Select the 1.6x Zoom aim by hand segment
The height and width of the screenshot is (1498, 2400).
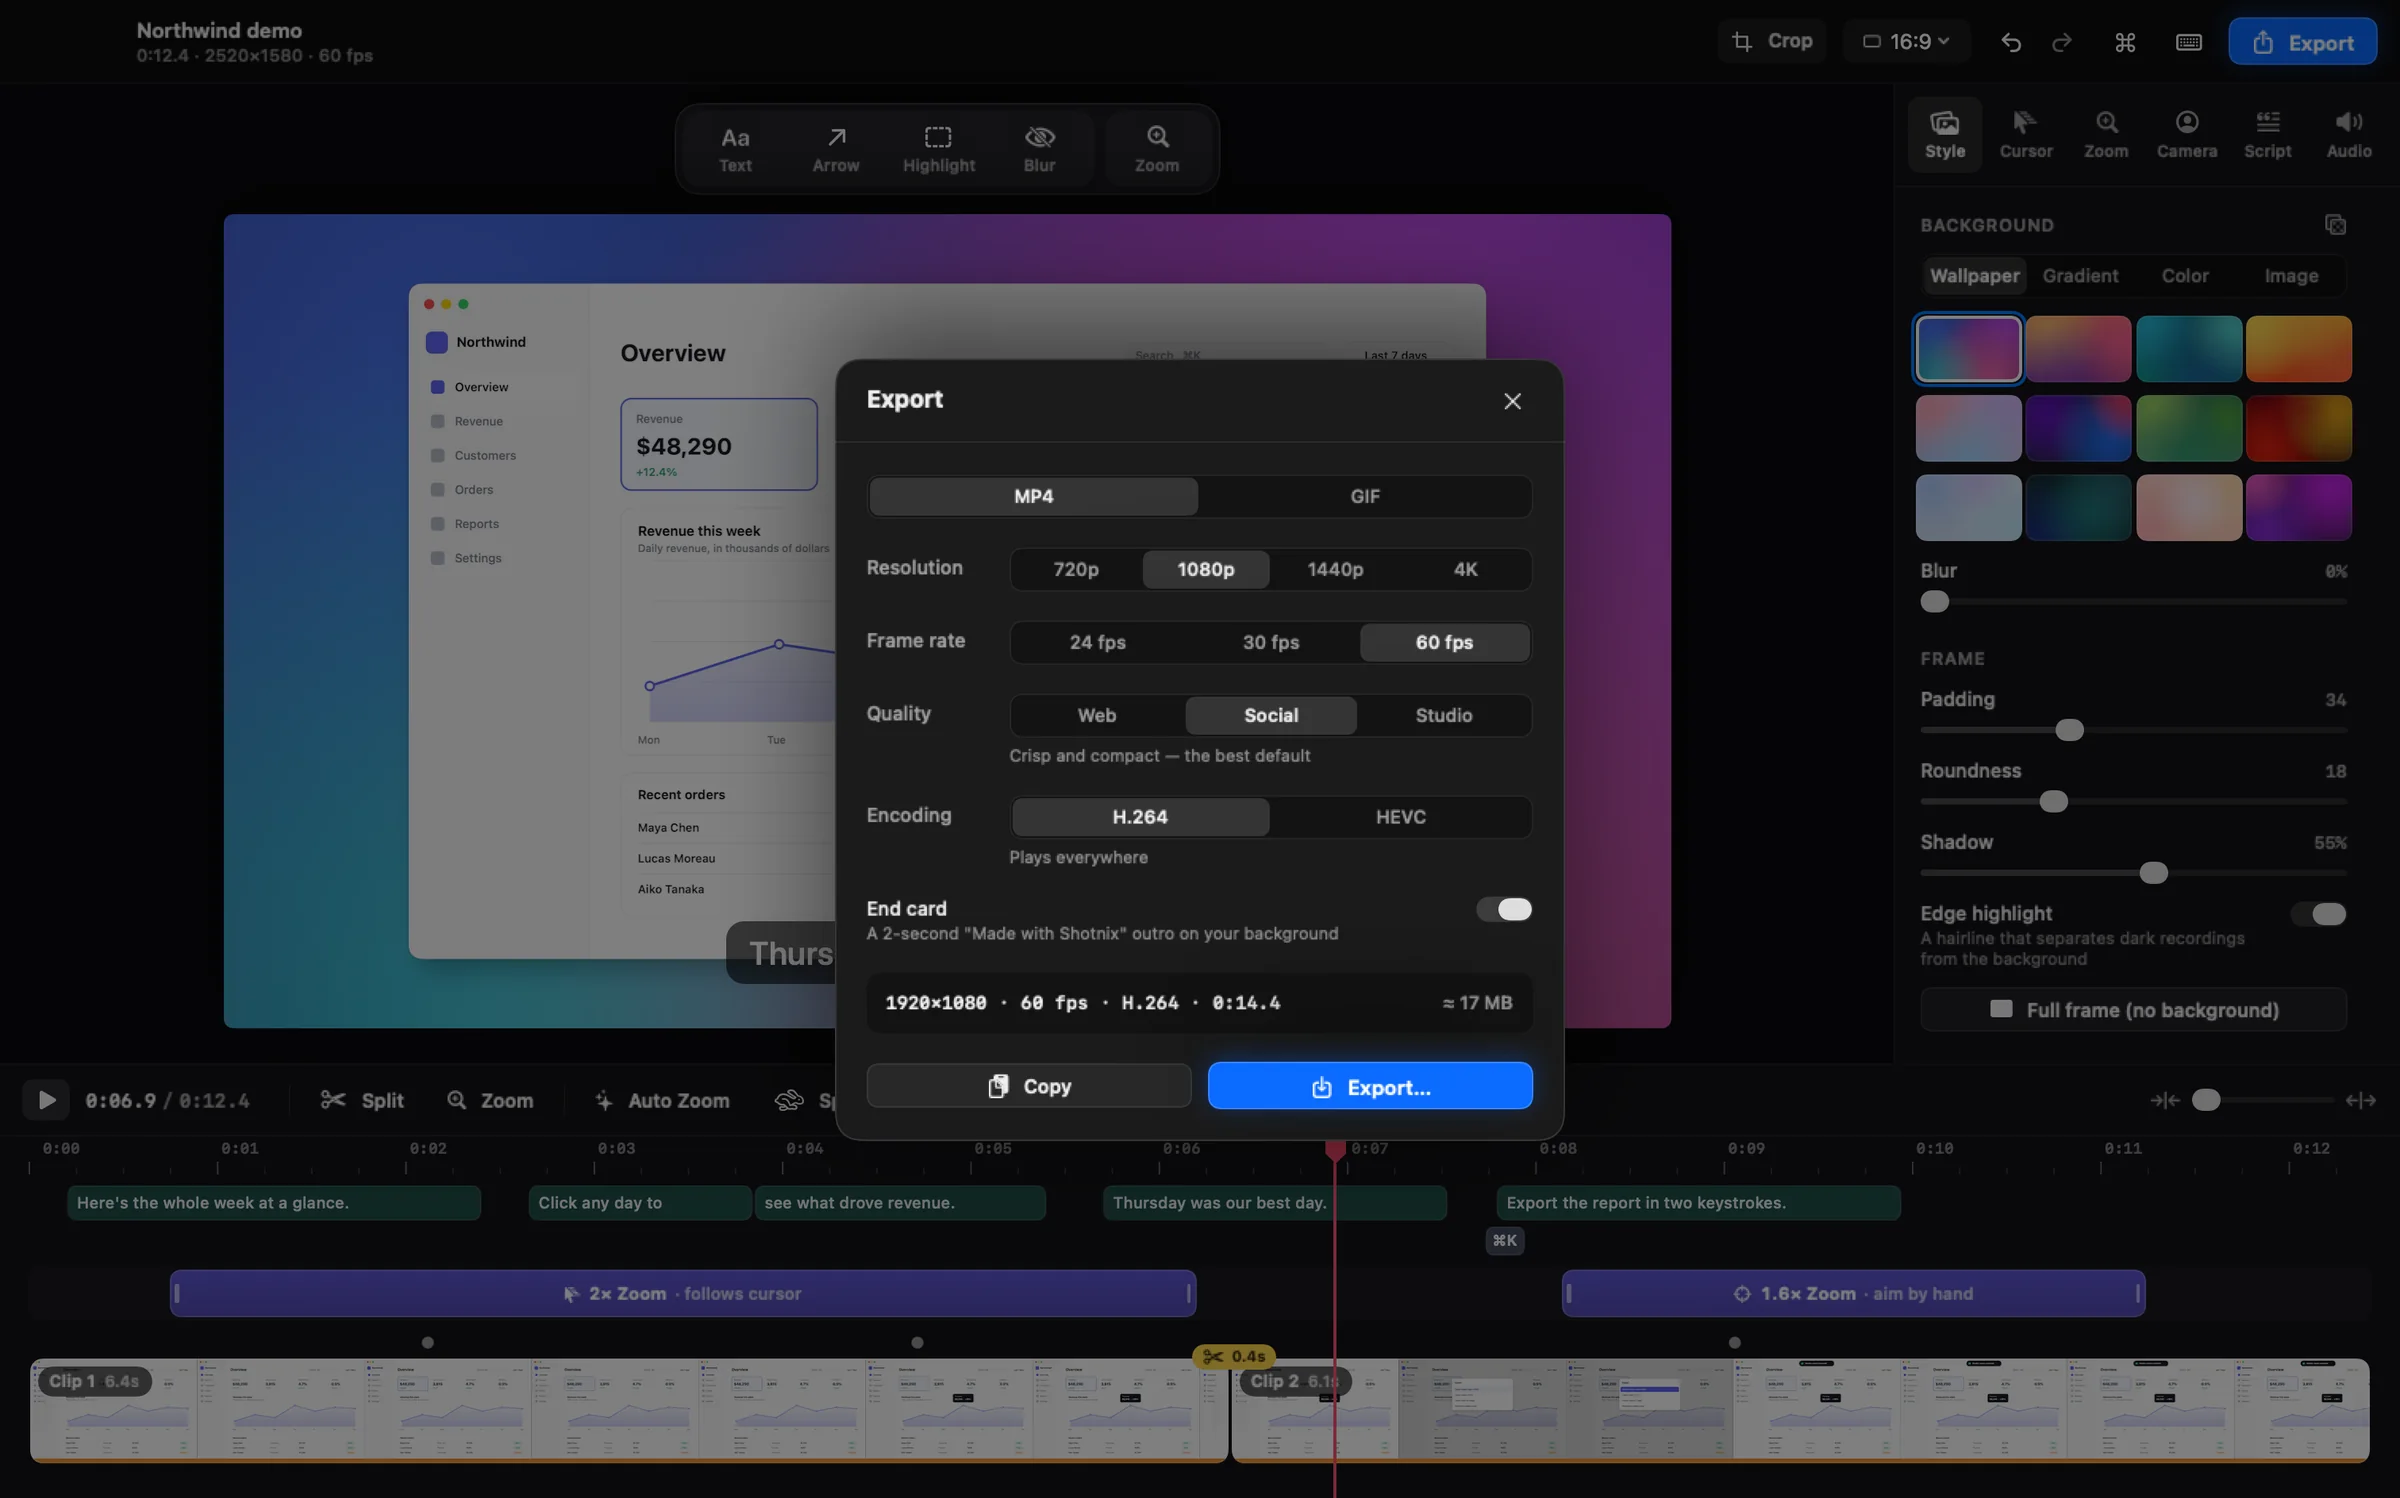pyautogui.click(x=1853, y=1293)
